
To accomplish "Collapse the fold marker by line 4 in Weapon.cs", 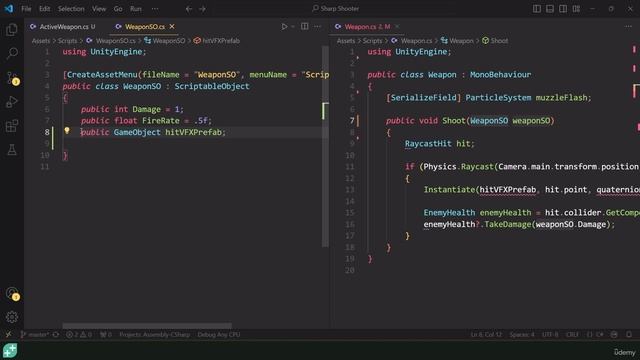I will pos(358,92).
